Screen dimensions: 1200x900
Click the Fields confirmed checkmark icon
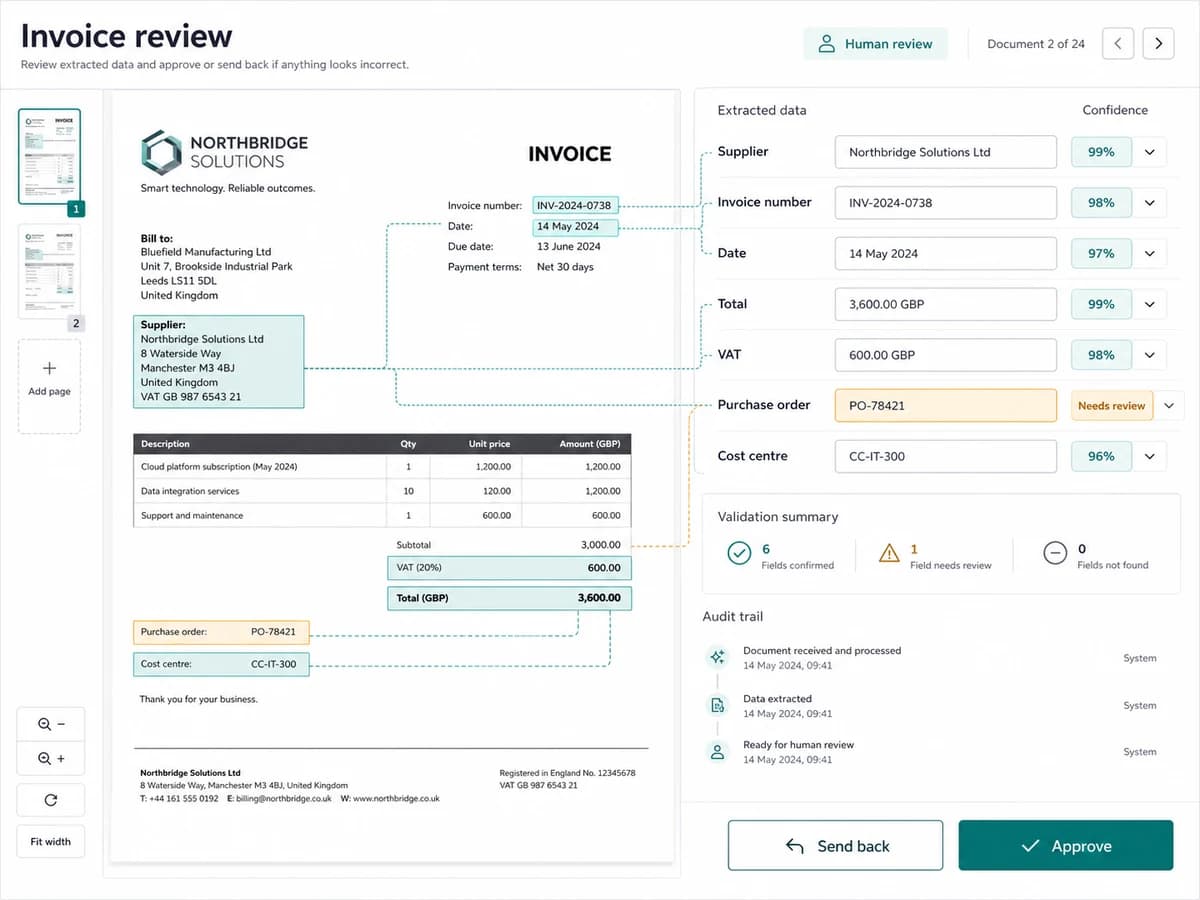[x=739, y=553]
